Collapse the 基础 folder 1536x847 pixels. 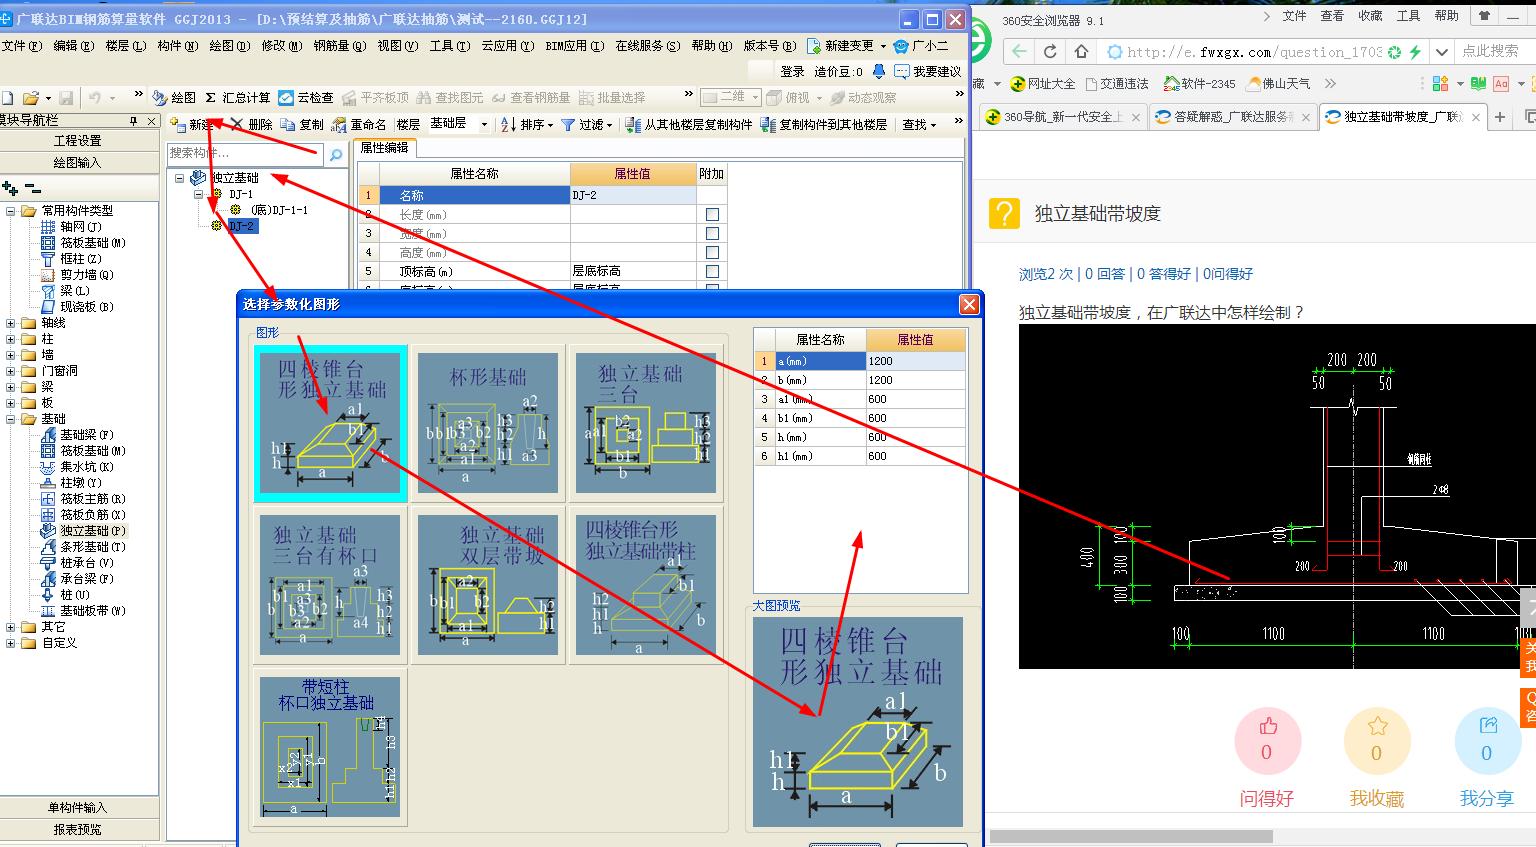[x=11, y=419]
